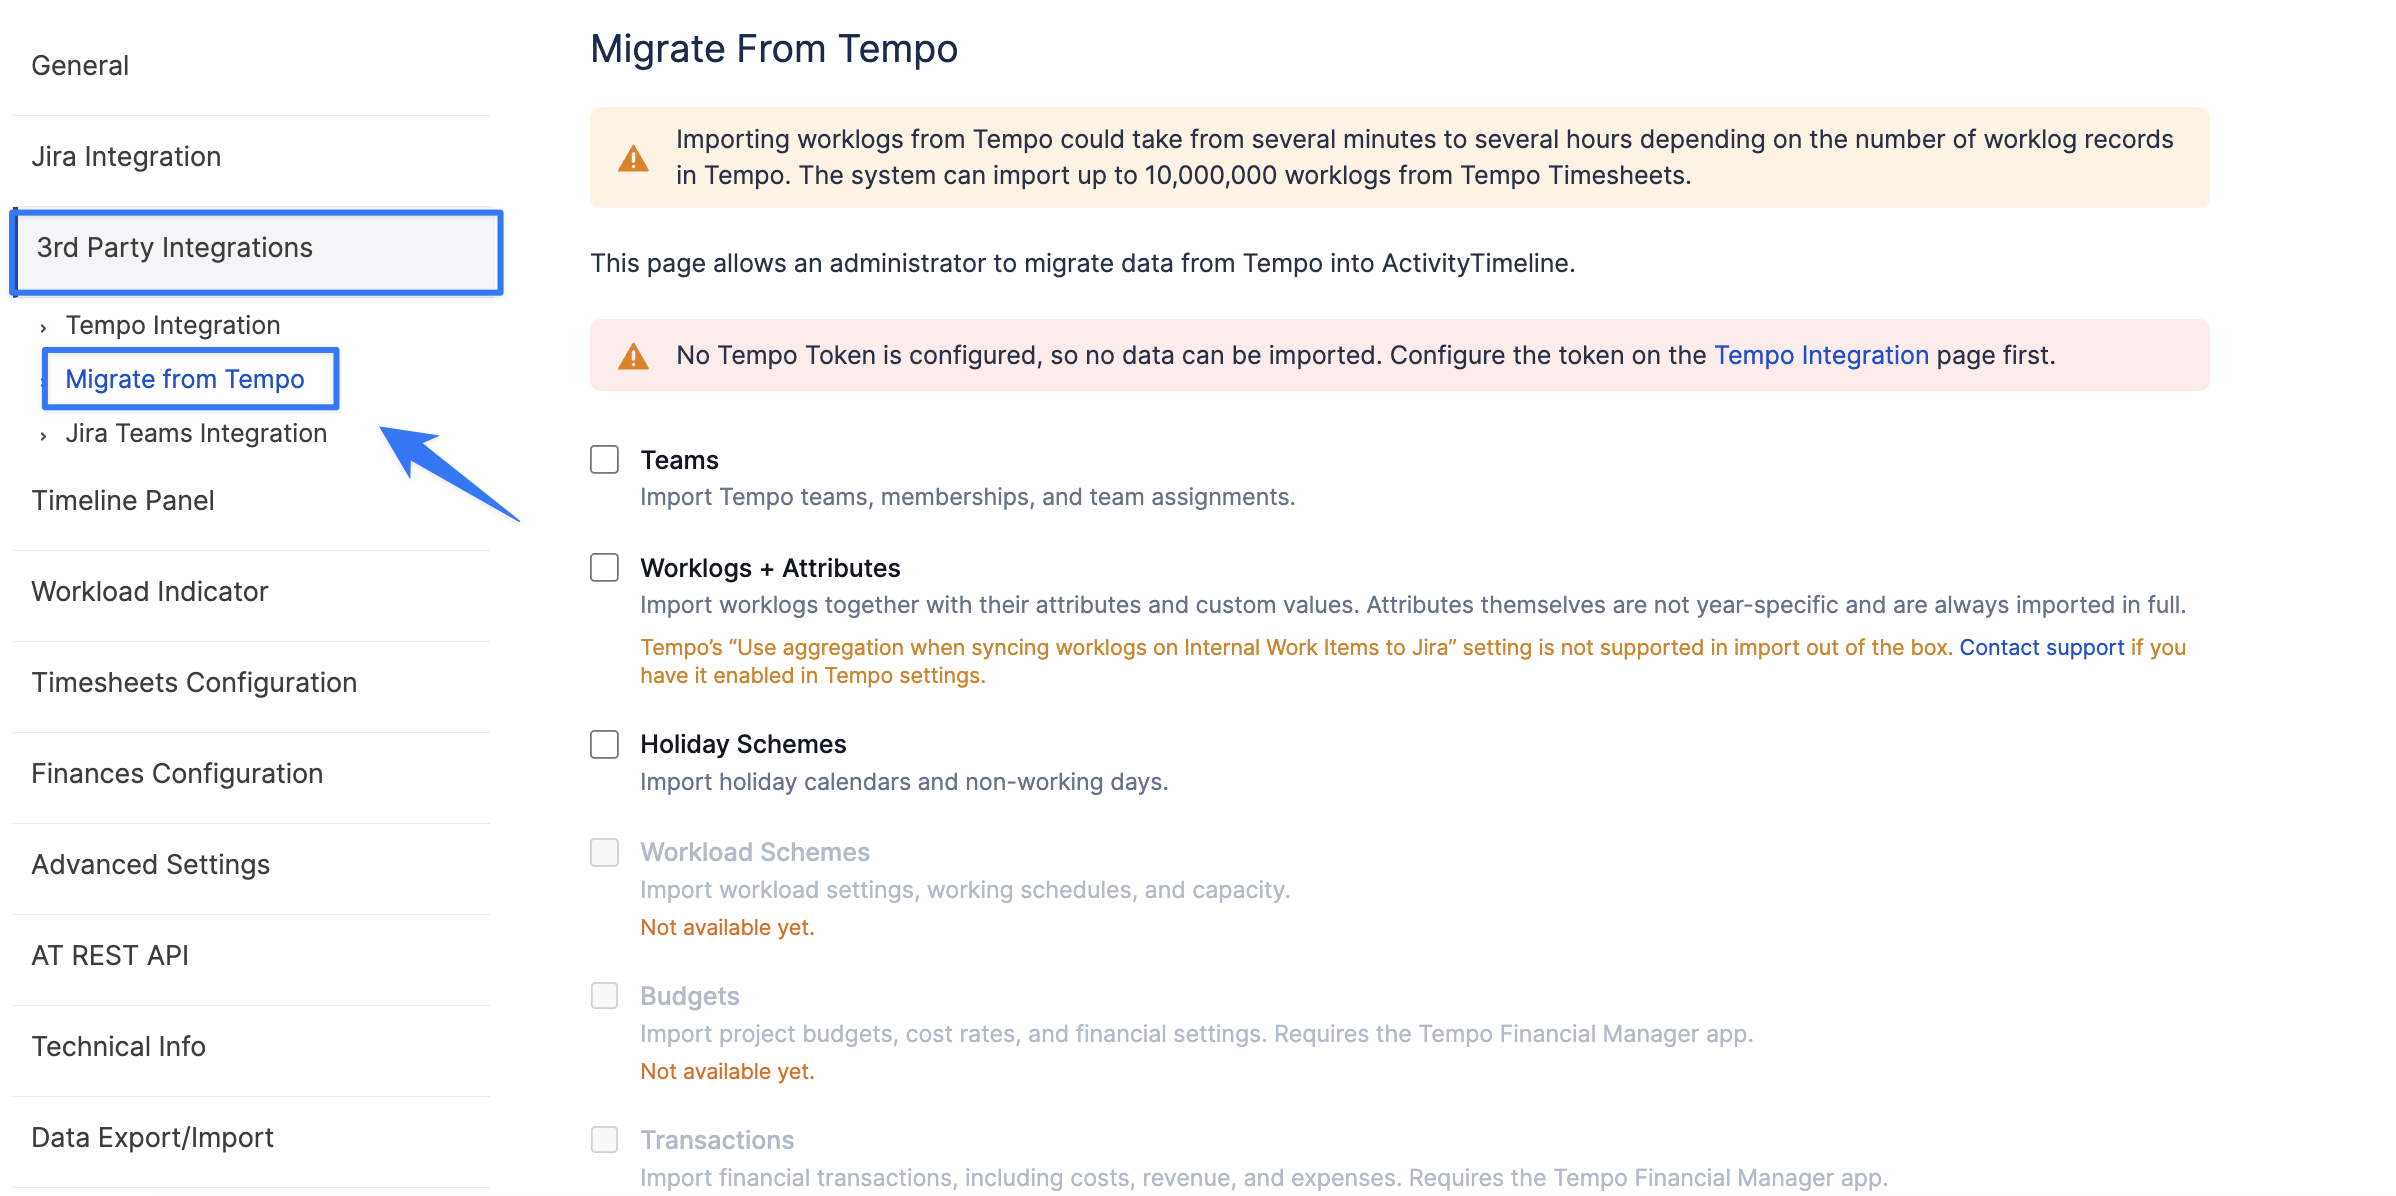2396x1196 pixels.
Task: Click the Budgets 'Not available yet.' note
Action: point(727,1072)
